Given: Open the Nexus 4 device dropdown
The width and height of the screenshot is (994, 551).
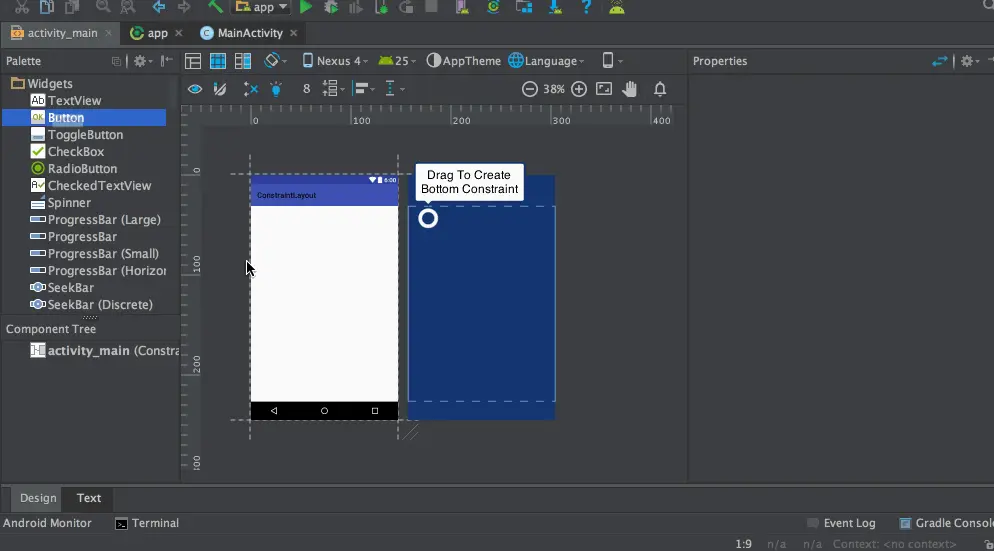Looking at the screenshot, I should click(x=335, y=61).
